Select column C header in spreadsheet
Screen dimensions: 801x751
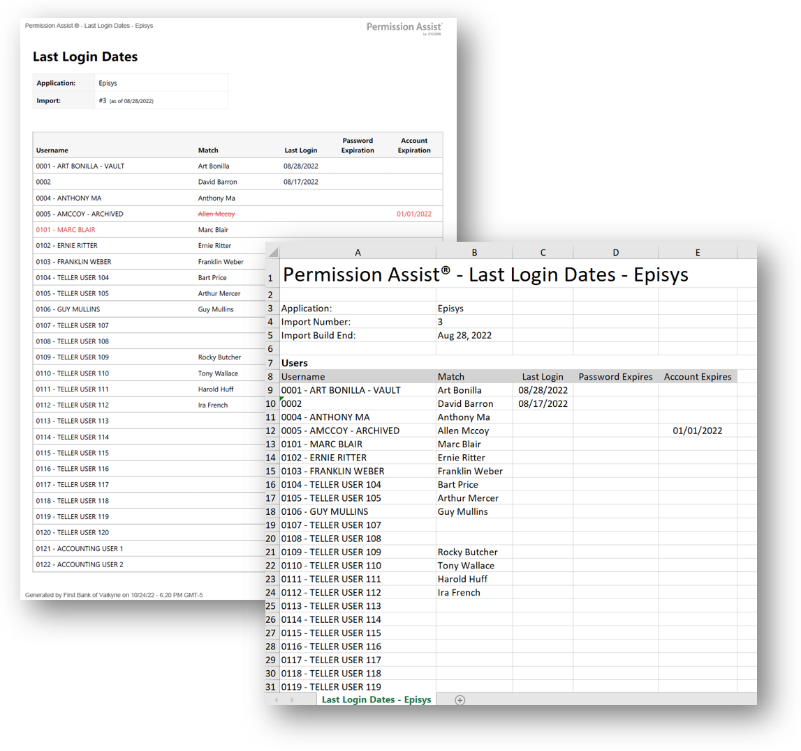tap(543, 253)
